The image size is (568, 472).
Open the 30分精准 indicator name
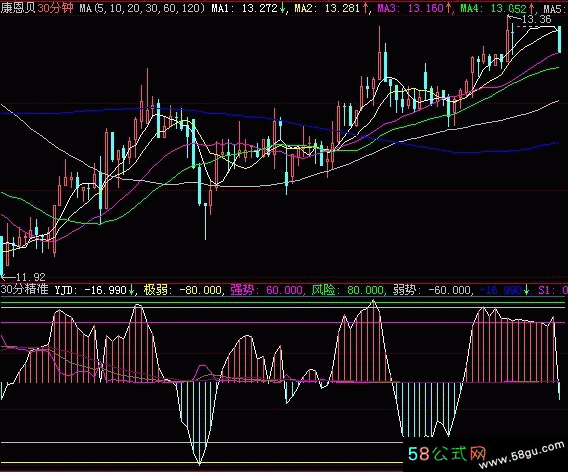tap(25, 289)
